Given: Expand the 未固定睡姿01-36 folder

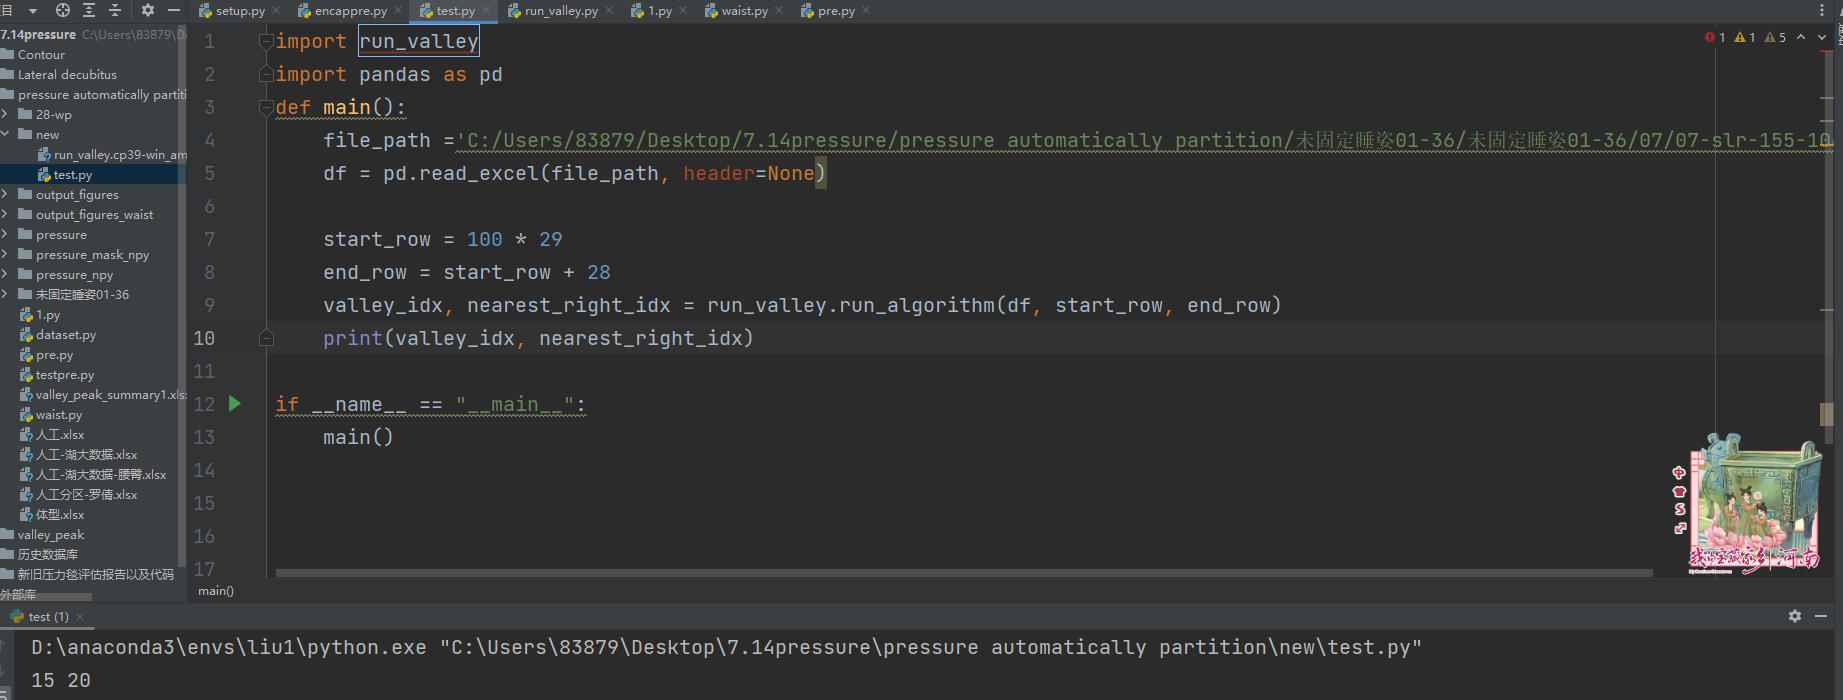Looking at the screenshot, I should 5,294.
